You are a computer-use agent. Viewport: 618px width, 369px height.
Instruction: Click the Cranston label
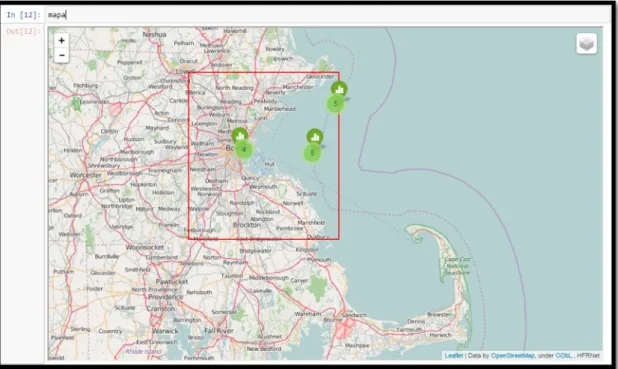[160, 309]
